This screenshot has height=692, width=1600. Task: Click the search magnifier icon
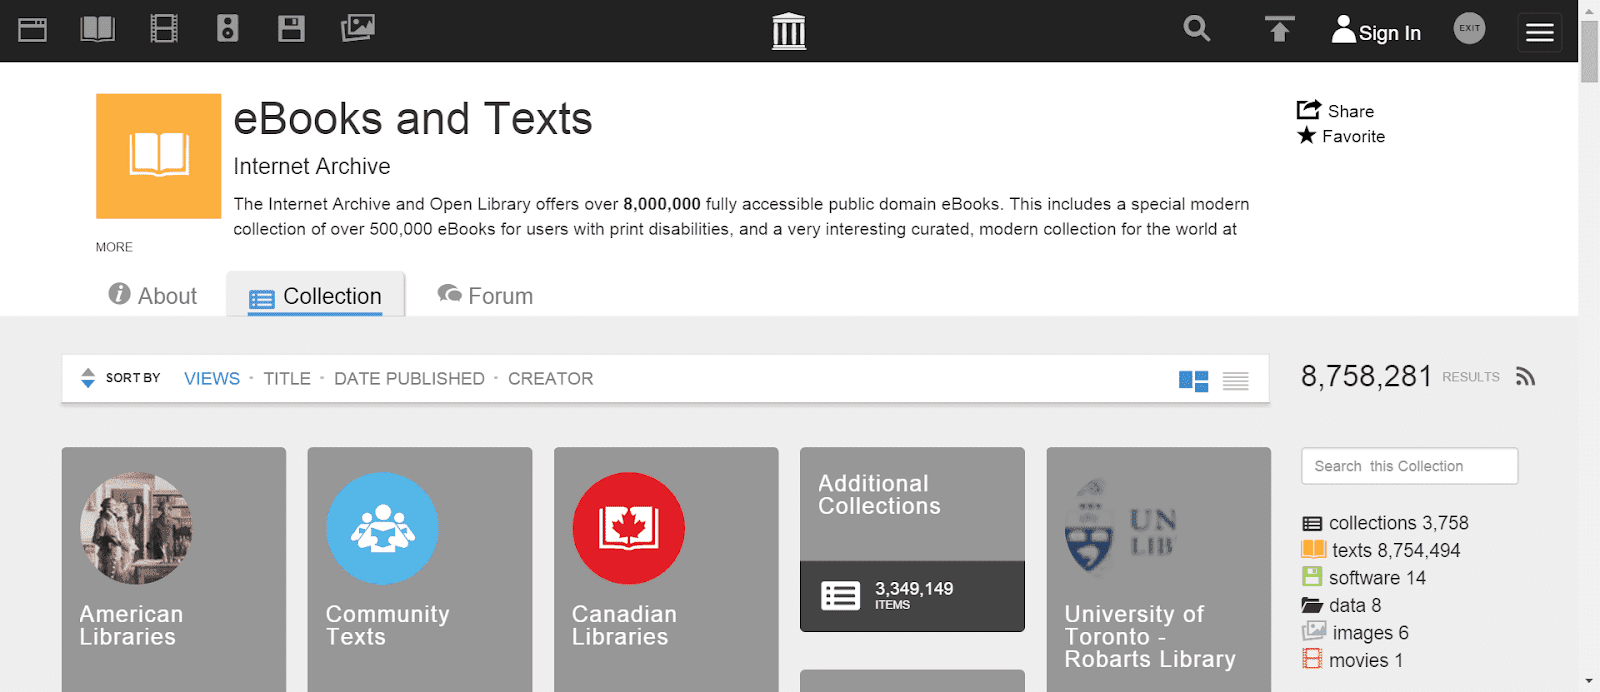(1196, 30)
